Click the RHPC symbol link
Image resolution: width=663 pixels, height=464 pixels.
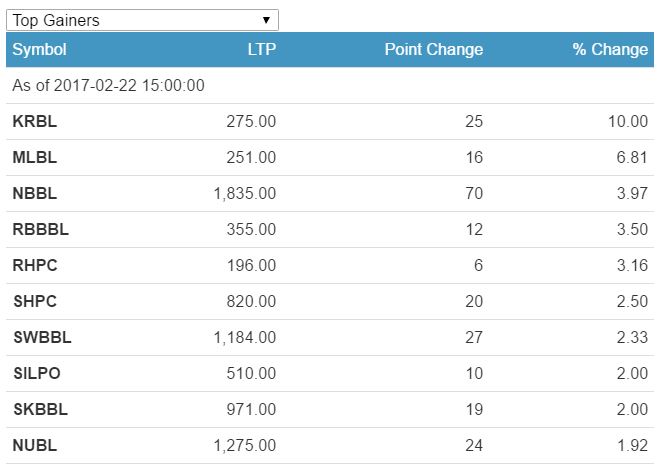[35, 266]
